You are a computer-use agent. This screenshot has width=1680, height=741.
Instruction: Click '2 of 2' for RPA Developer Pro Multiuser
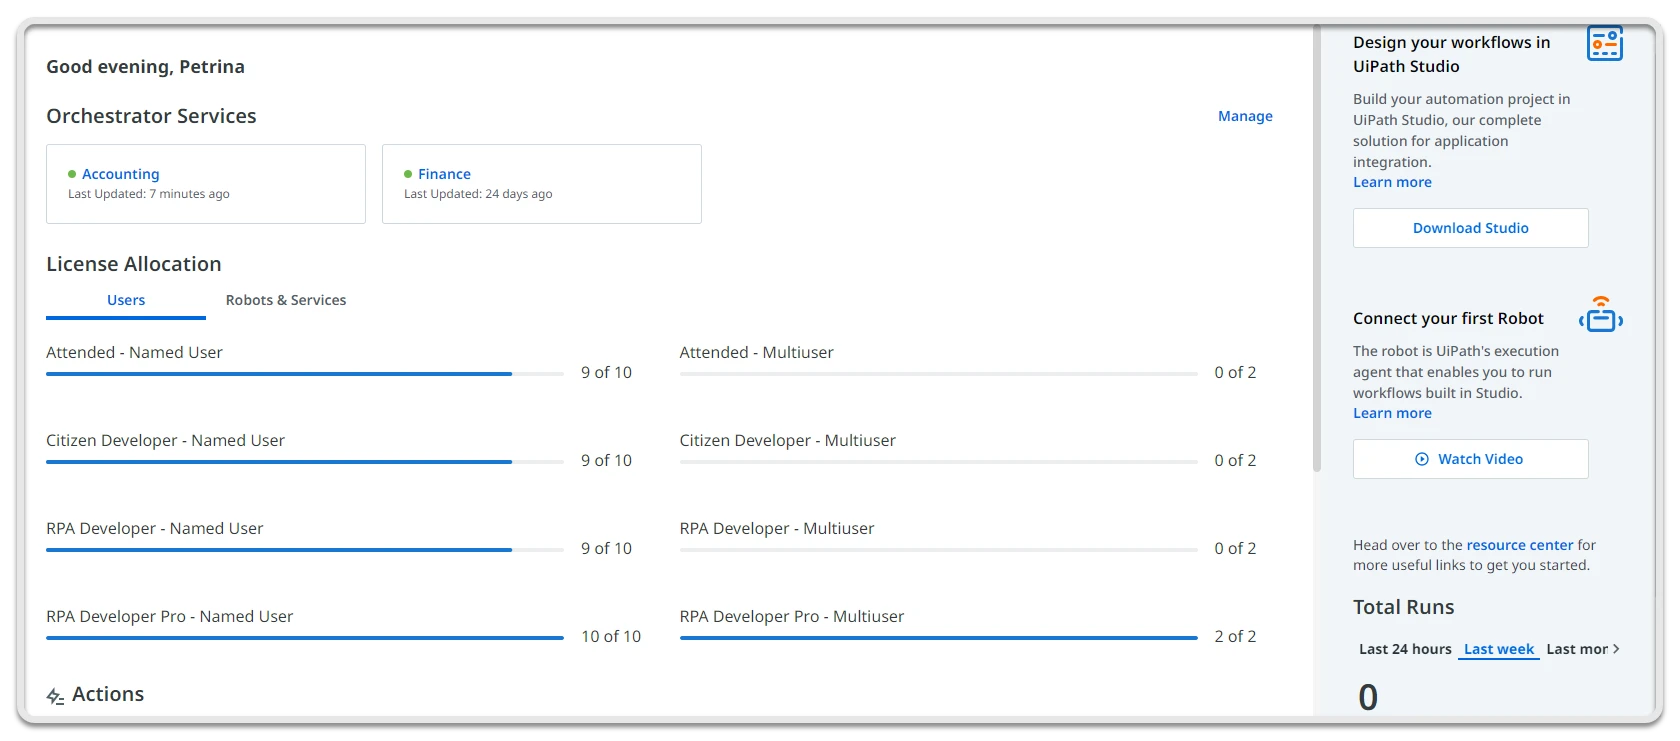(x=1235, y=636)
